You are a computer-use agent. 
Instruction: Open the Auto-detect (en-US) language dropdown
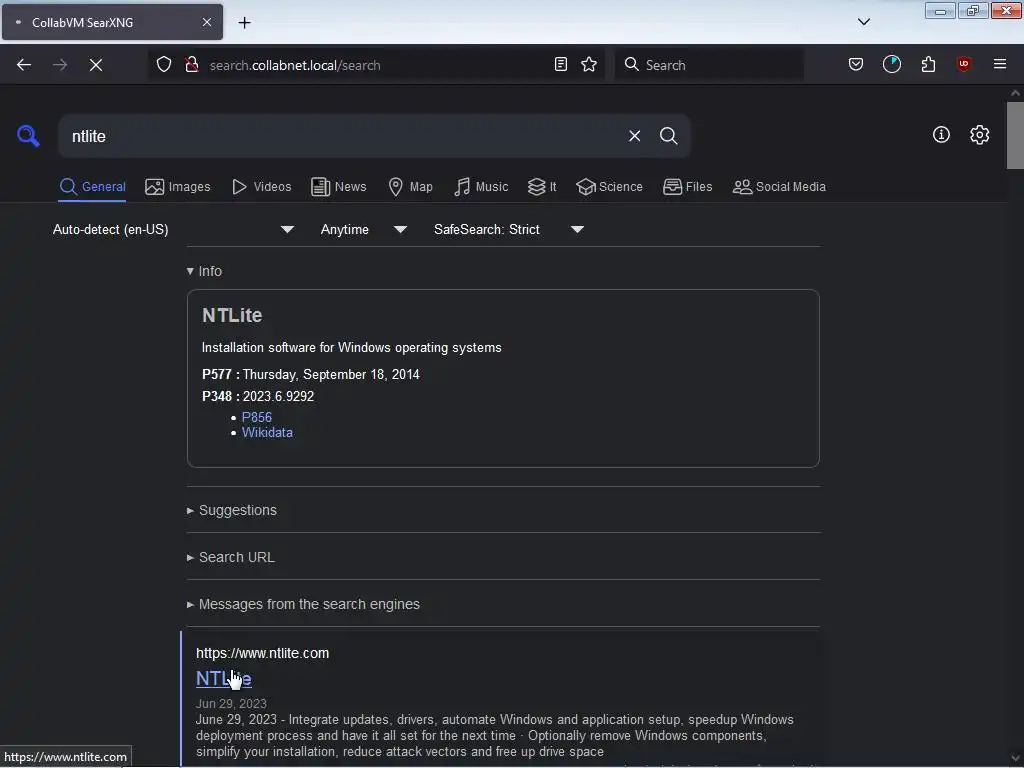[173, 229]
